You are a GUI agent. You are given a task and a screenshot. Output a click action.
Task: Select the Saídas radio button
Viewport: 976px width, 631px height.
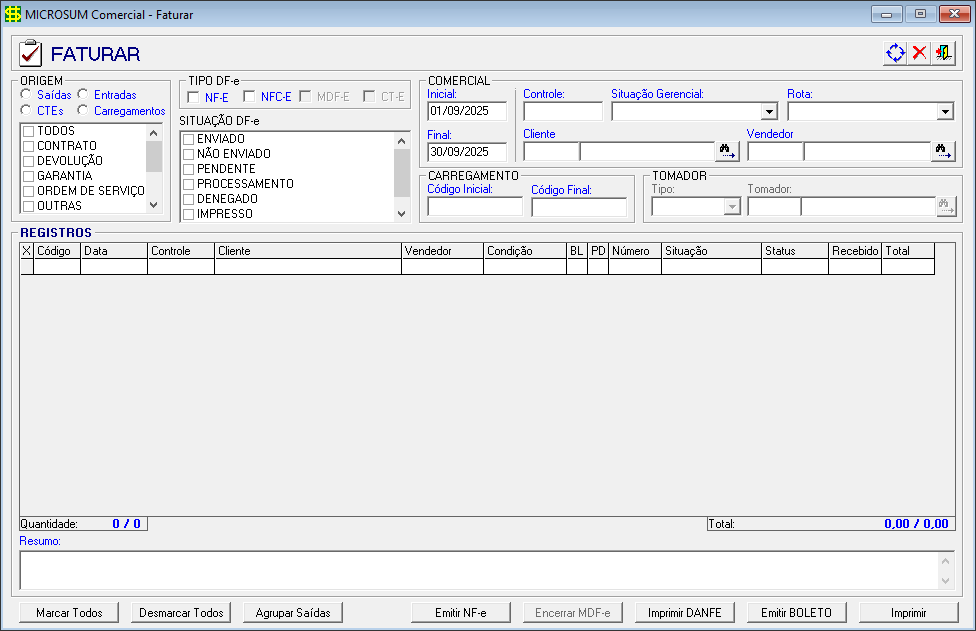pyautogui.click(x=26, y=95)
